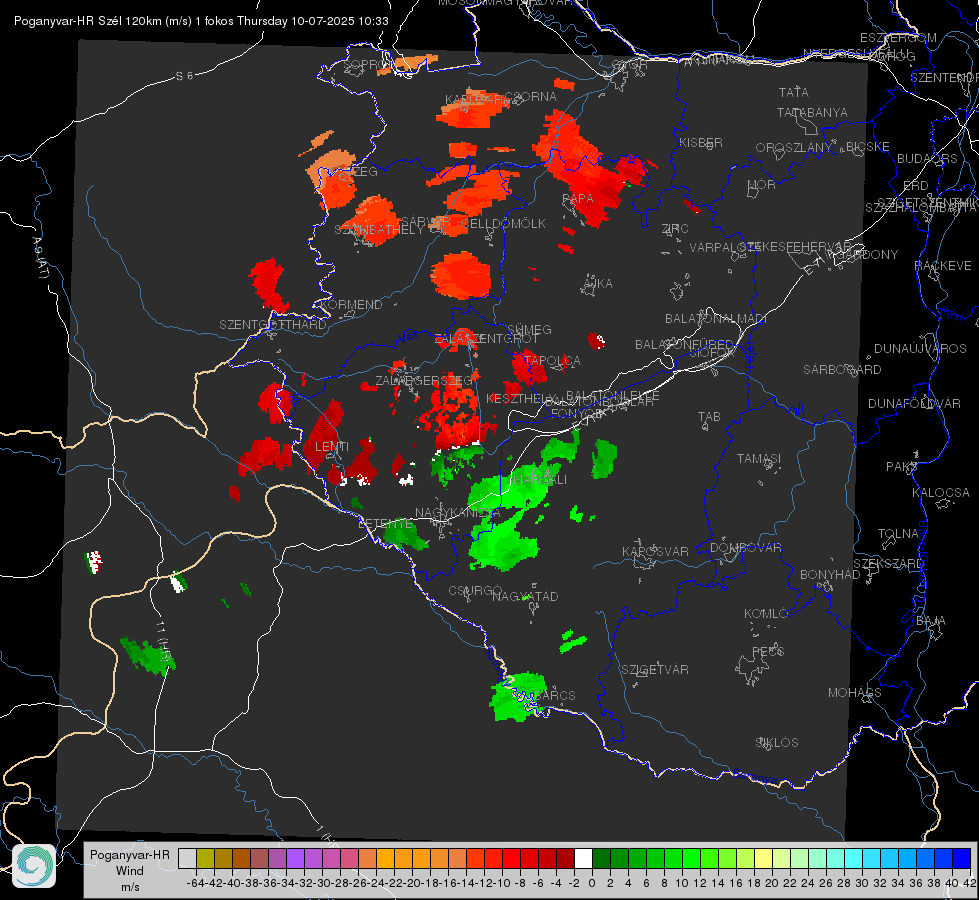Click the TOLNA city label
Image resolution: width=979 pixels, height=900 pixels.
point(898,533)
